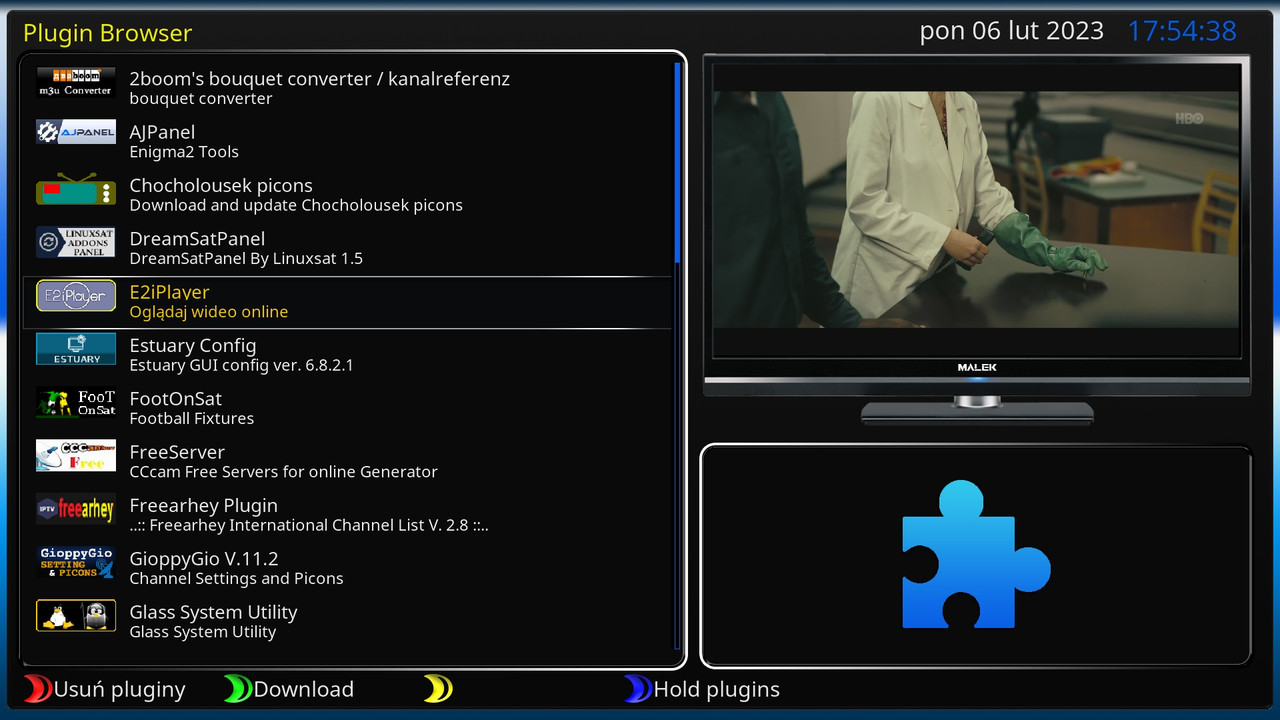Click the plugin list scrollbar
1280x720 pixels.
click(x=677, y=357)
